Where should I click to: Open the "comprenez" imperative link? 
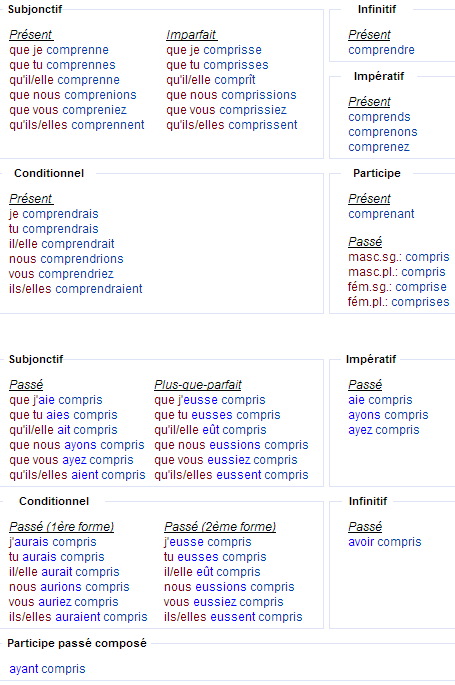379,147
